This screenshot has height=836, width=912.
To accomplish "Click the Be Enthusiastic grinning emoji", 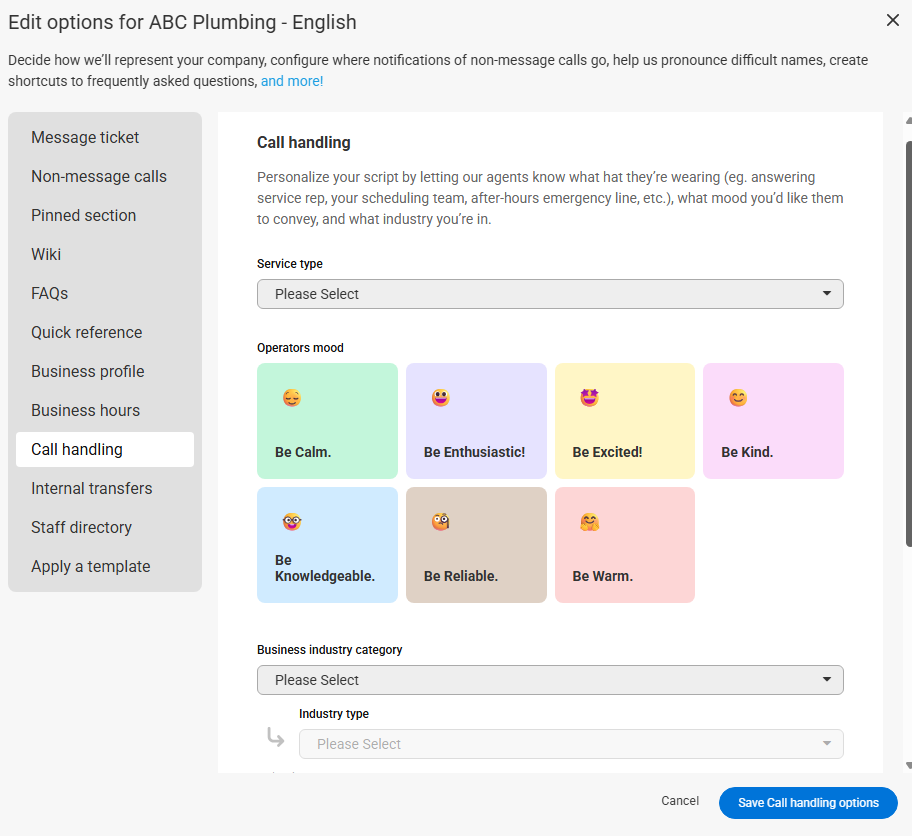I will click(x=440, y=398).
